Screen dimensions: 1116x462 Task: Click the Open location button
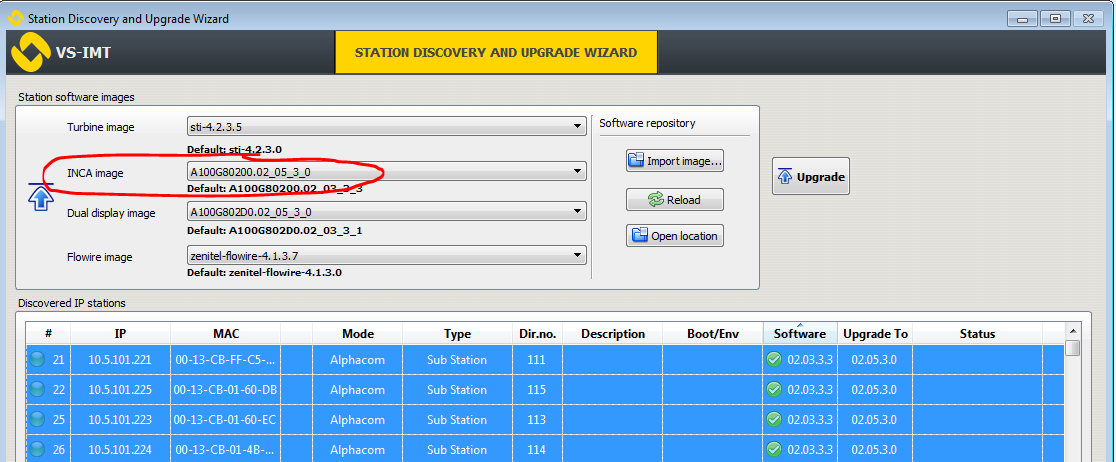click(x=674, y=236)
